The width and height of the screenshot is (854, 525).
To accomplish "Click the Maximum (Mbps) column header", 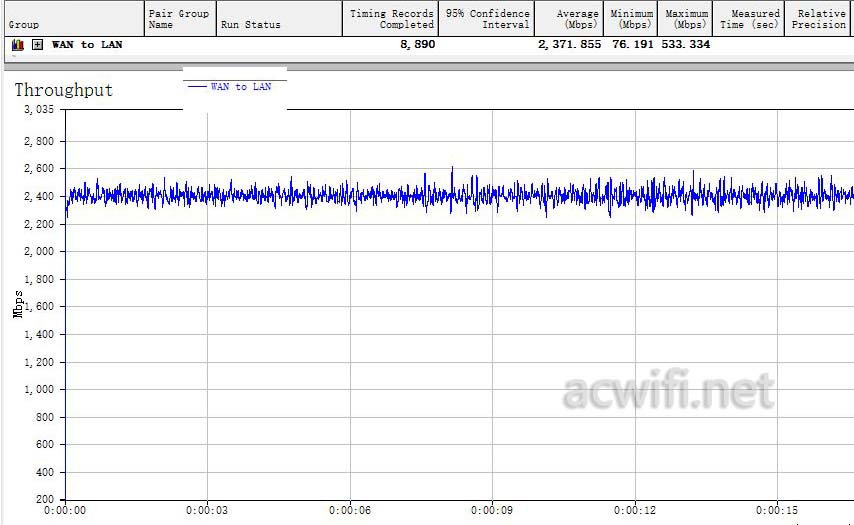I will (x=685, y=19).
